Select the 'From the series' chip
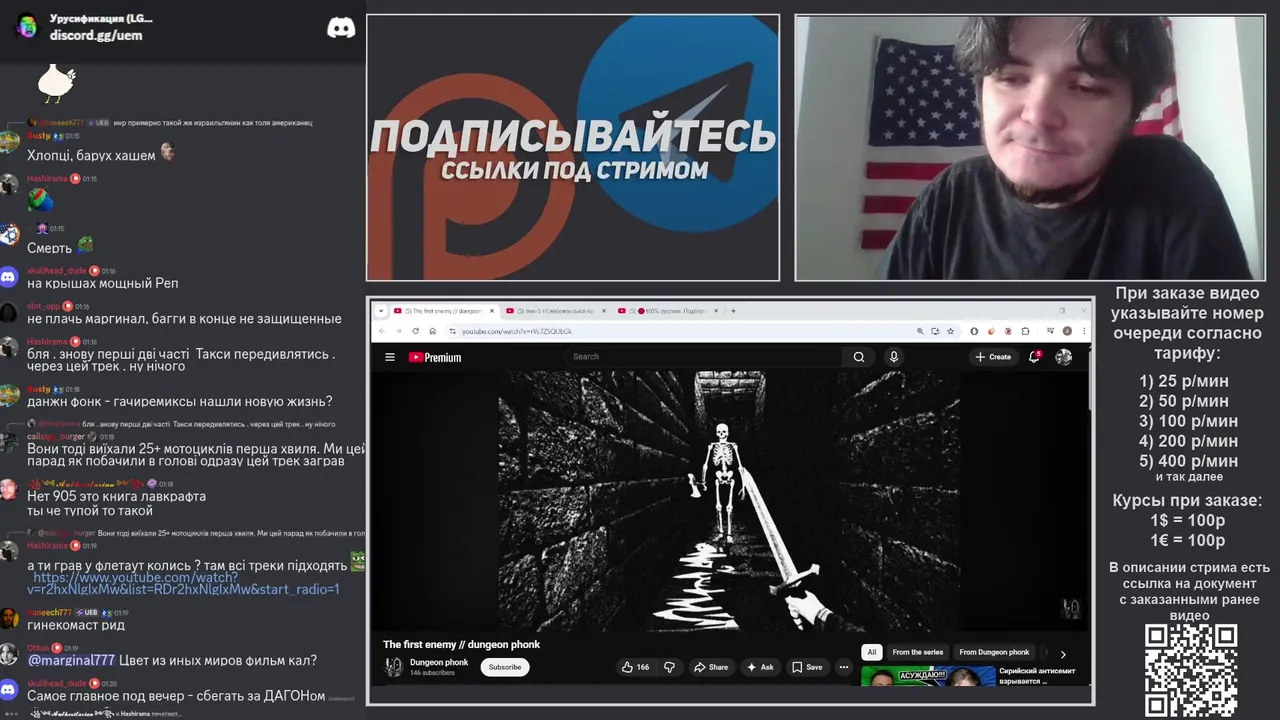Screen dimensions: 1280x720 tap(917, 652)
